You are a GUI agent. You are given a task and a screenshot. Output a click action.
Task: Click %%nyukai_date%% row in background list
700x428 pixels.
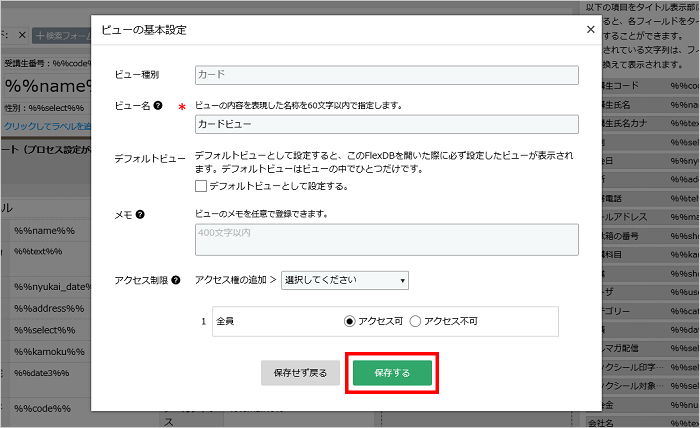point(52,287)
